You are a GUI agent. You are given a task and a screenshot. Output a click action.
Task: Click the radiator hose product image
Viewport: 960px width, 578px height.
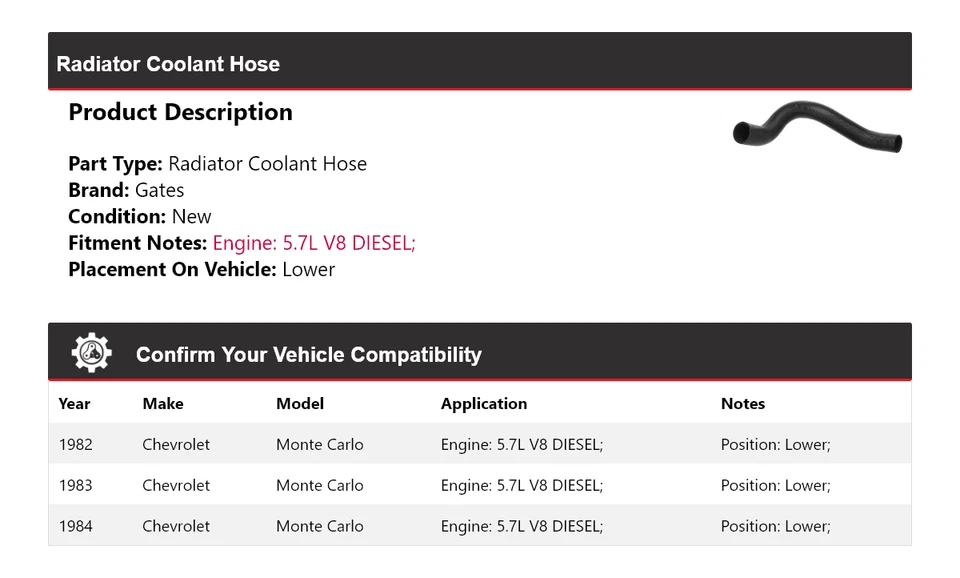[817, 126]
